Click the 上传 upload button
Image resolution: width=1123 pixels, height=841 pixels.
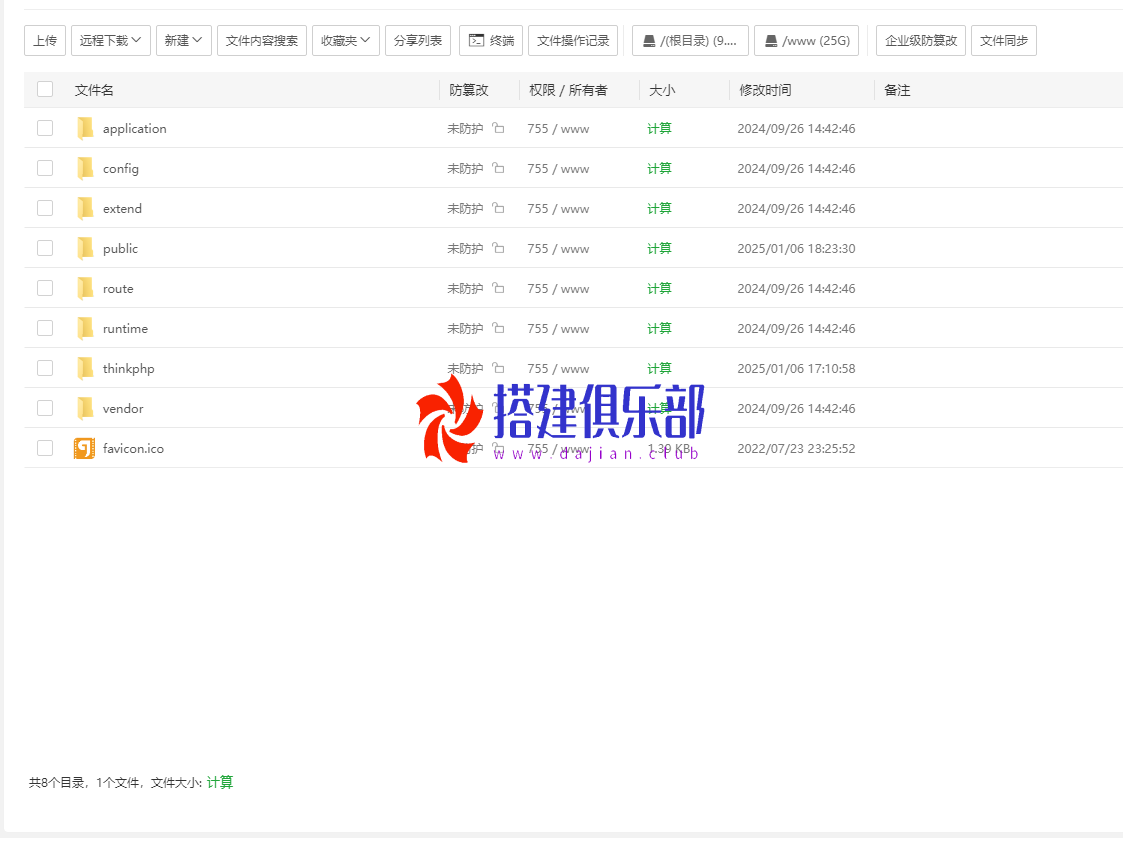click(45, 41)
